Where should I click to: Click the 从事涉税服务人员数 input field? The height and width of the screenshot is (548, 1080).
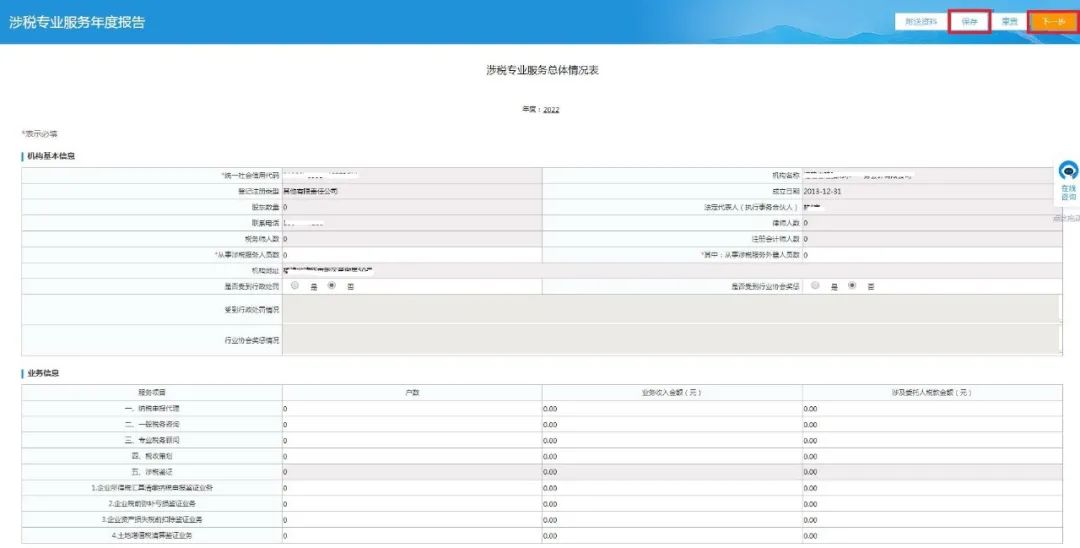tap(412, 255)
